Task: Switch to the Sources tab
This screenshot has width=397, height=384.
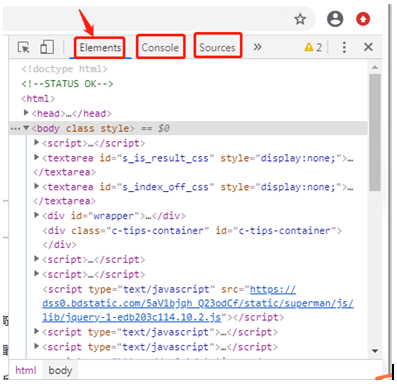Action: coord(217,47)
